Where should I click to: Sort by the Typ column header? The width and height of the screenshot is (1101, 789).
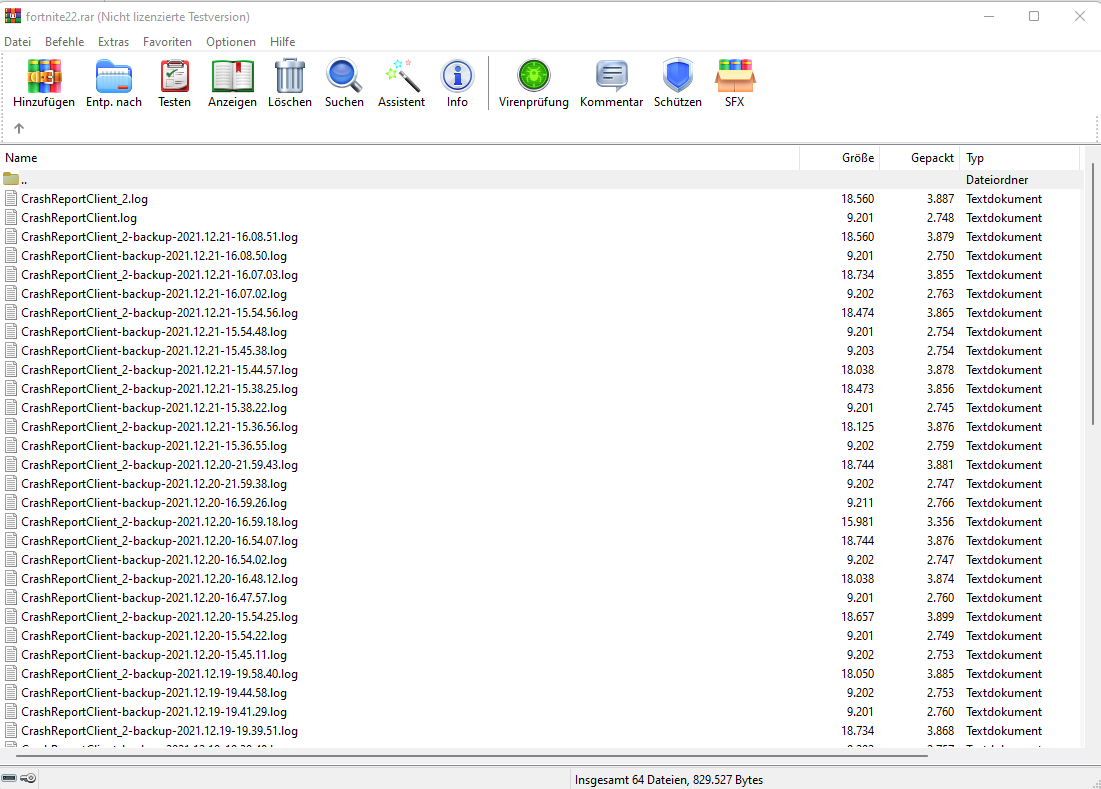click(1019, 158)
